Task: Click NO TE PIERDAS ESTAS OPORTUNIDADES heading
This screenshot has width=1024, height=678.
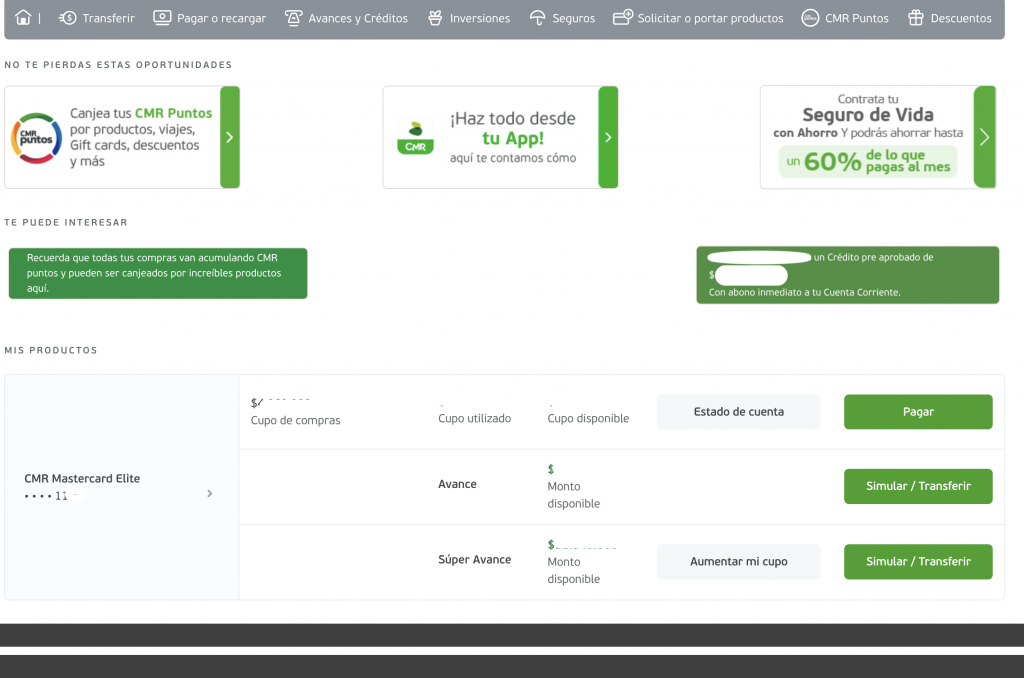Action: coord(118,65)
